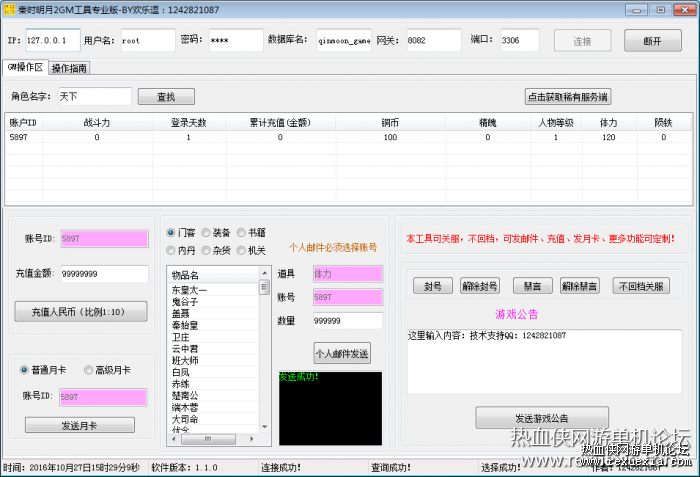Click the 充值金额 field 99999999
Image resolution: width=700 pixels, height=477 pixels.
pos(104,274)
